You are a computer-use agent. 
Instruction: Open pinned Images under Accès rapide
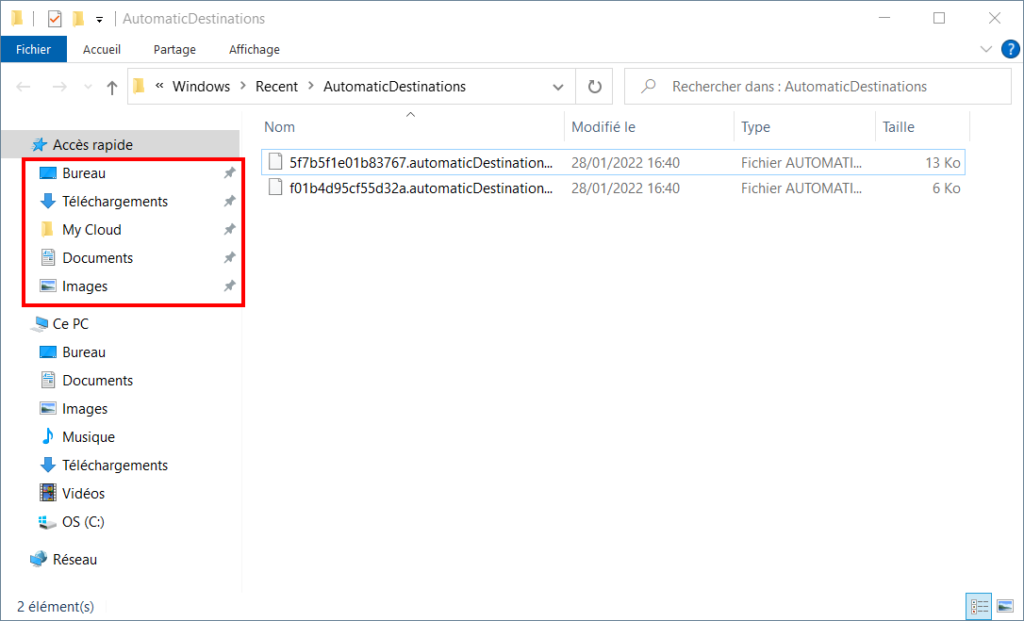[85, 286]
